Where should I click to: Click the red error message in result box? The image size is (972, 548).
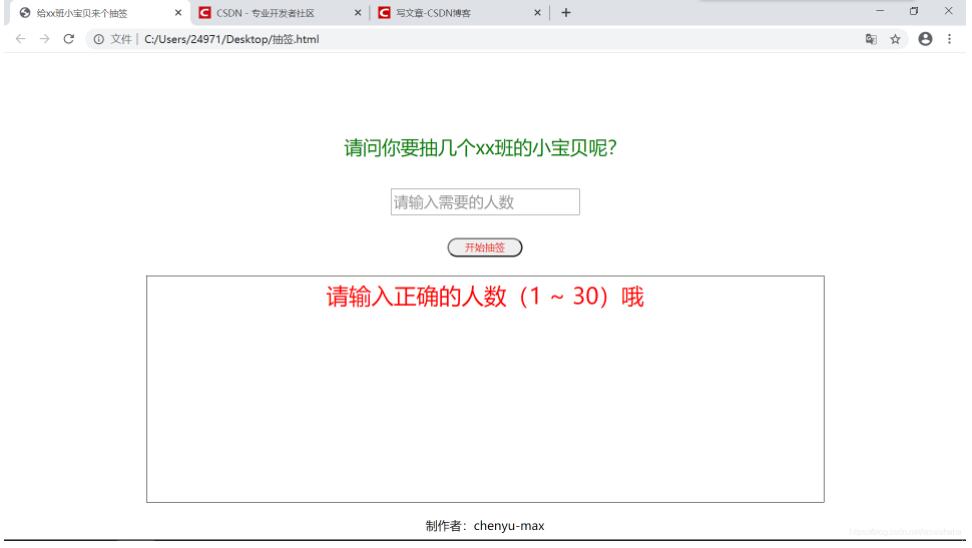point(485,296)
